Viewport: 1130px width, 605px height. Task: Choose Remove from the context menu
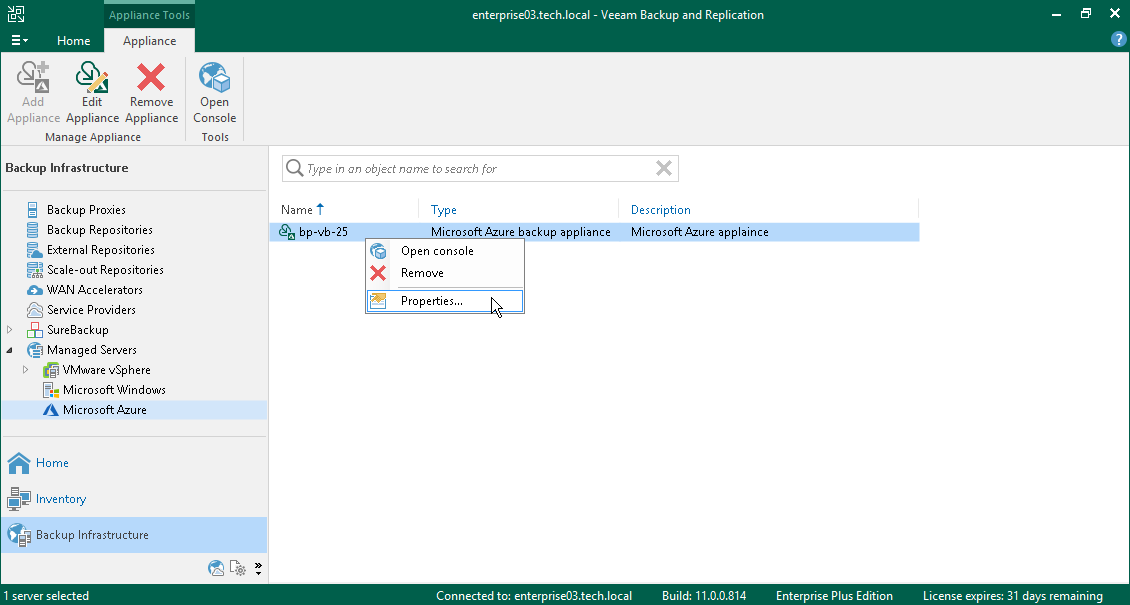coord(445,273)
